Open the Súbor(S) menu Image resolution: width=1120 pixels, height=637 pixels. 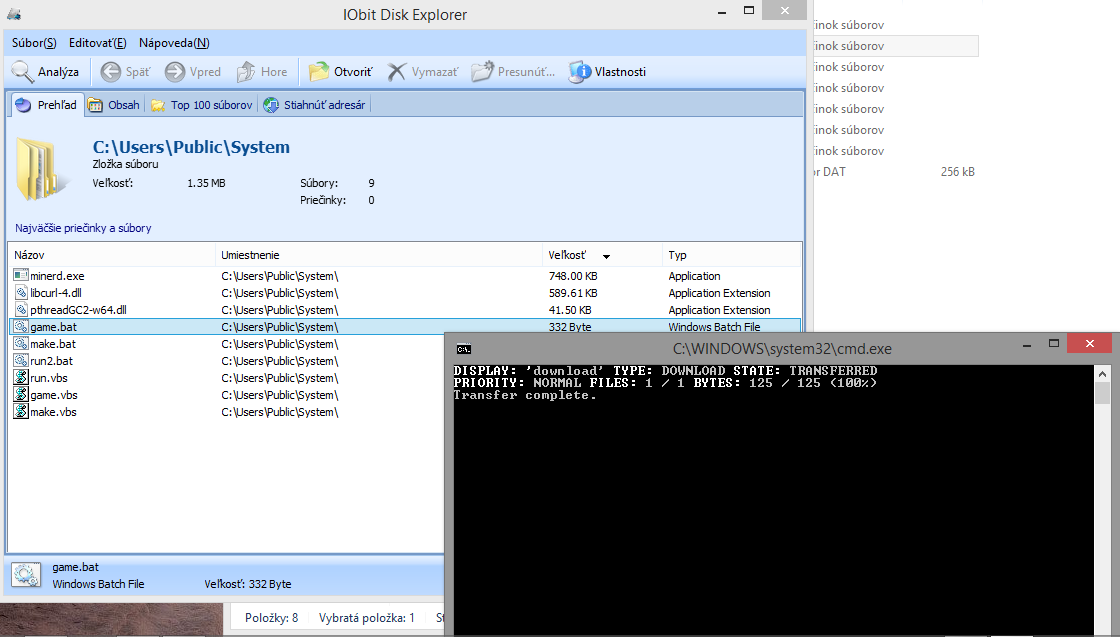tap(34, 43)
